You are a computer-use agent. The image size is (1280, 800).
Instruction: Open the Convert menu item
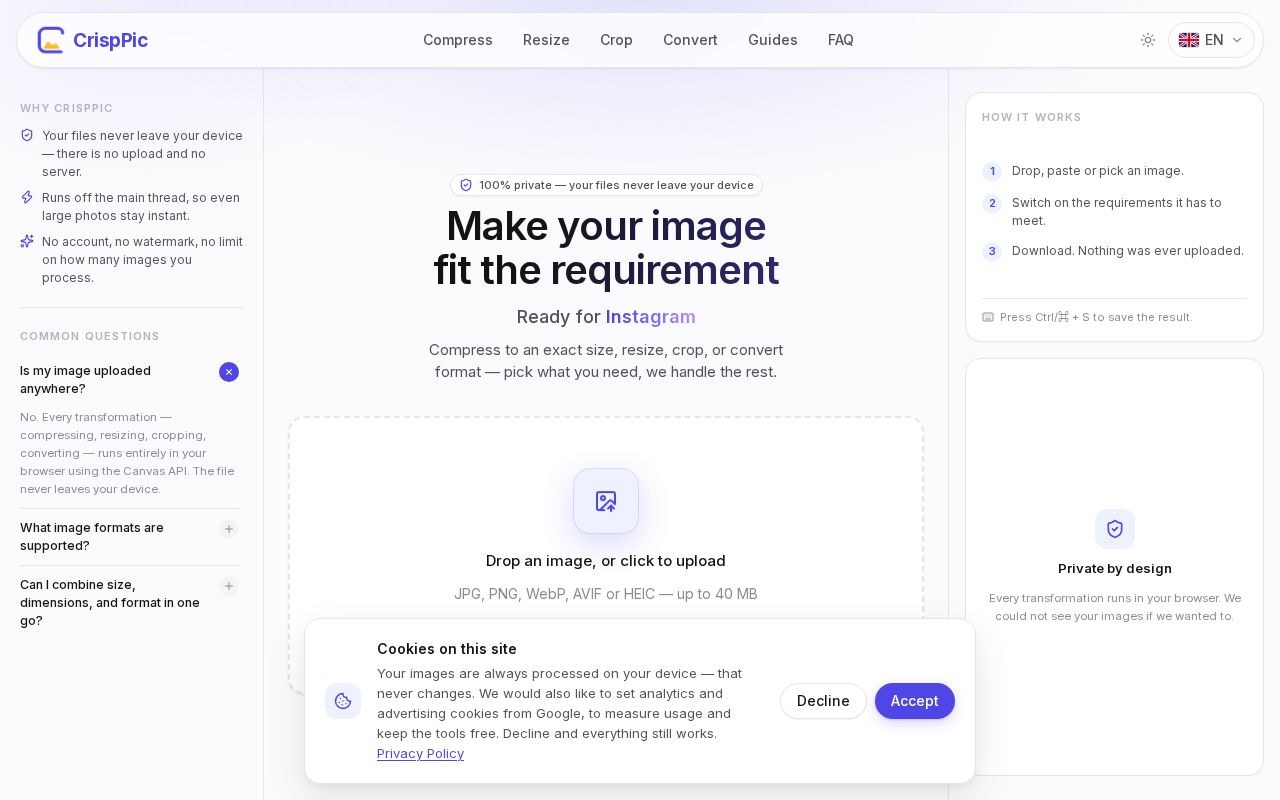pos(690,40)
